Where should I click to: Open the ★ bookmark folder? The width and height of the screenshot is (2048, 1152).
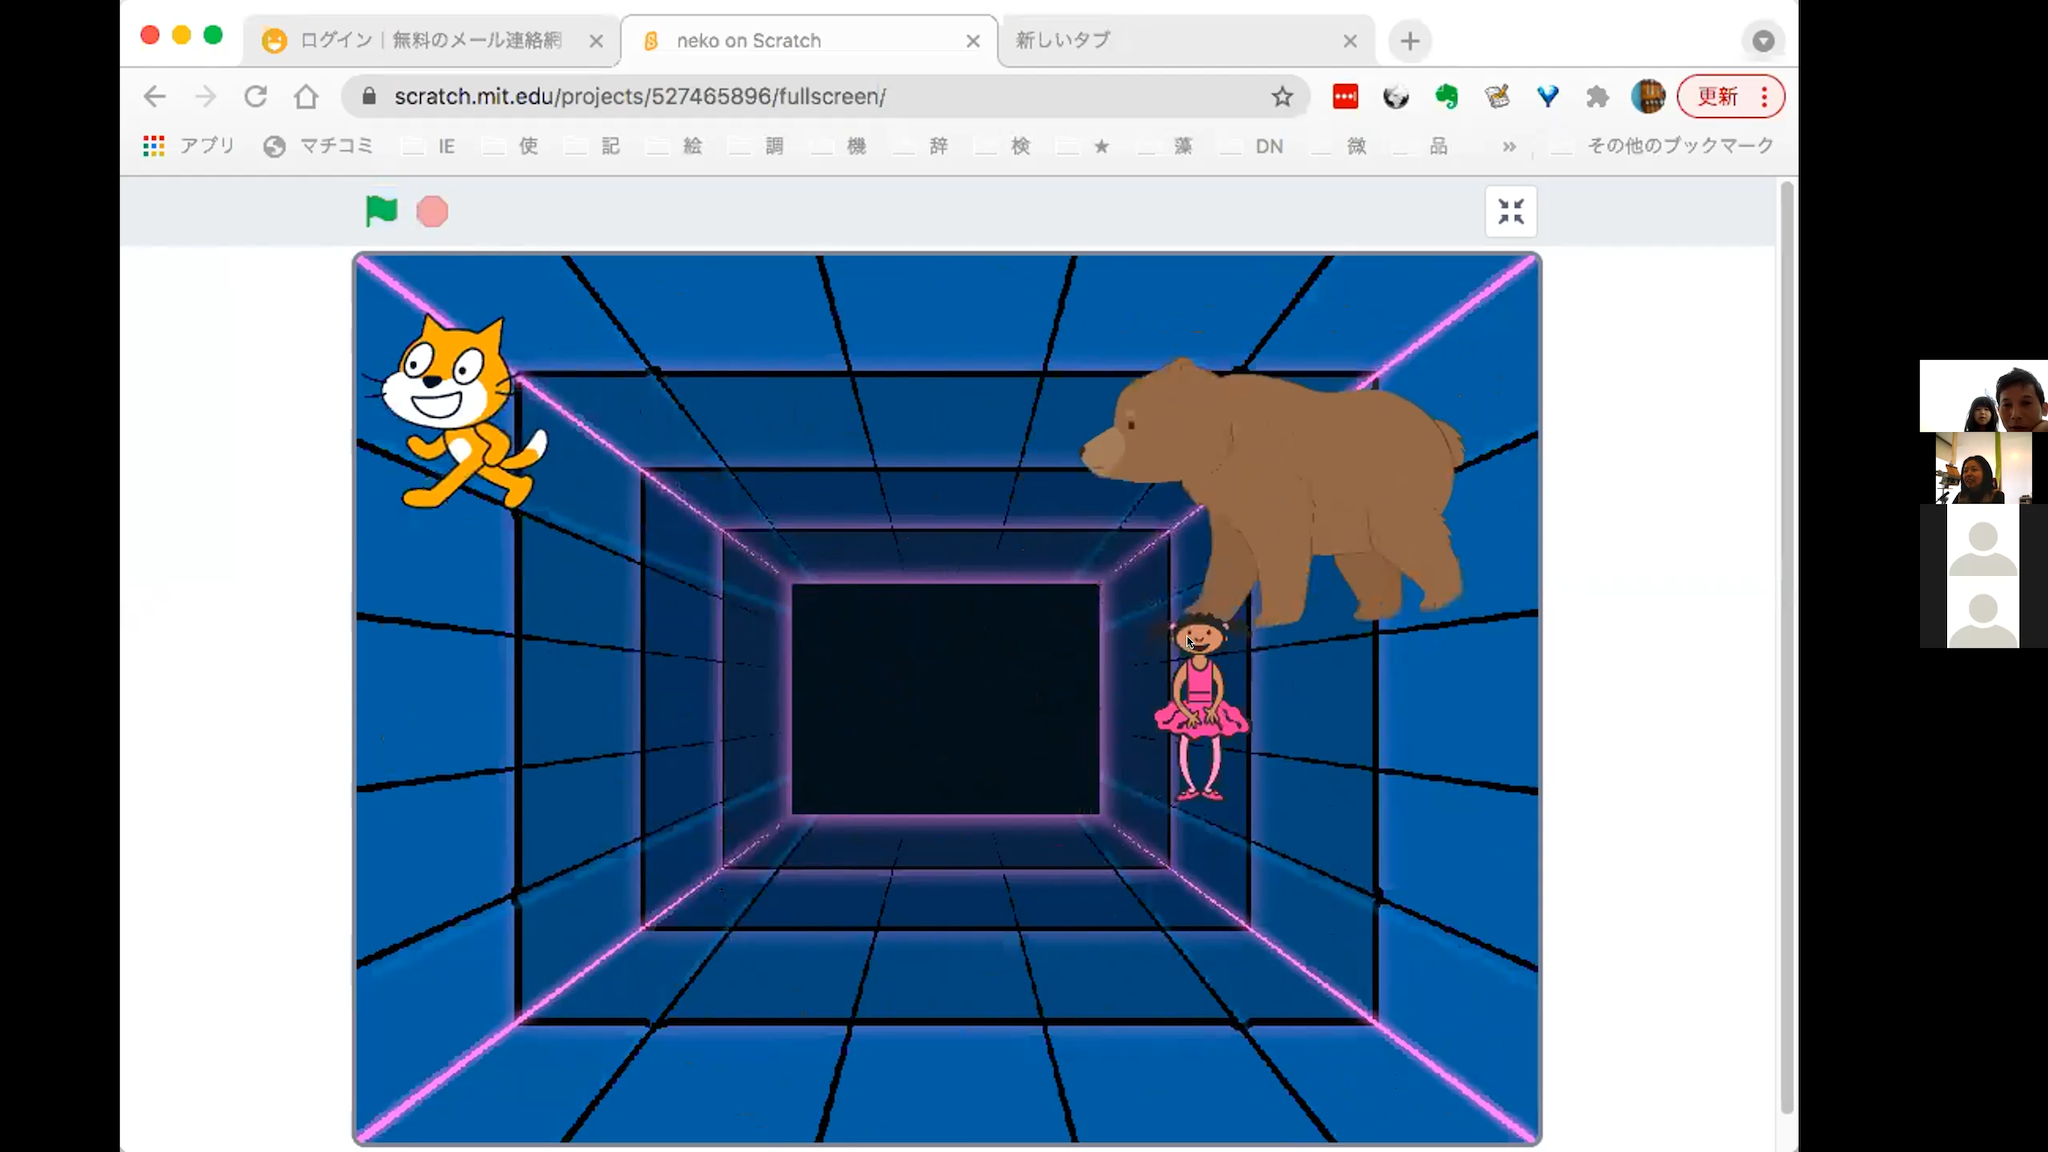1084,146
